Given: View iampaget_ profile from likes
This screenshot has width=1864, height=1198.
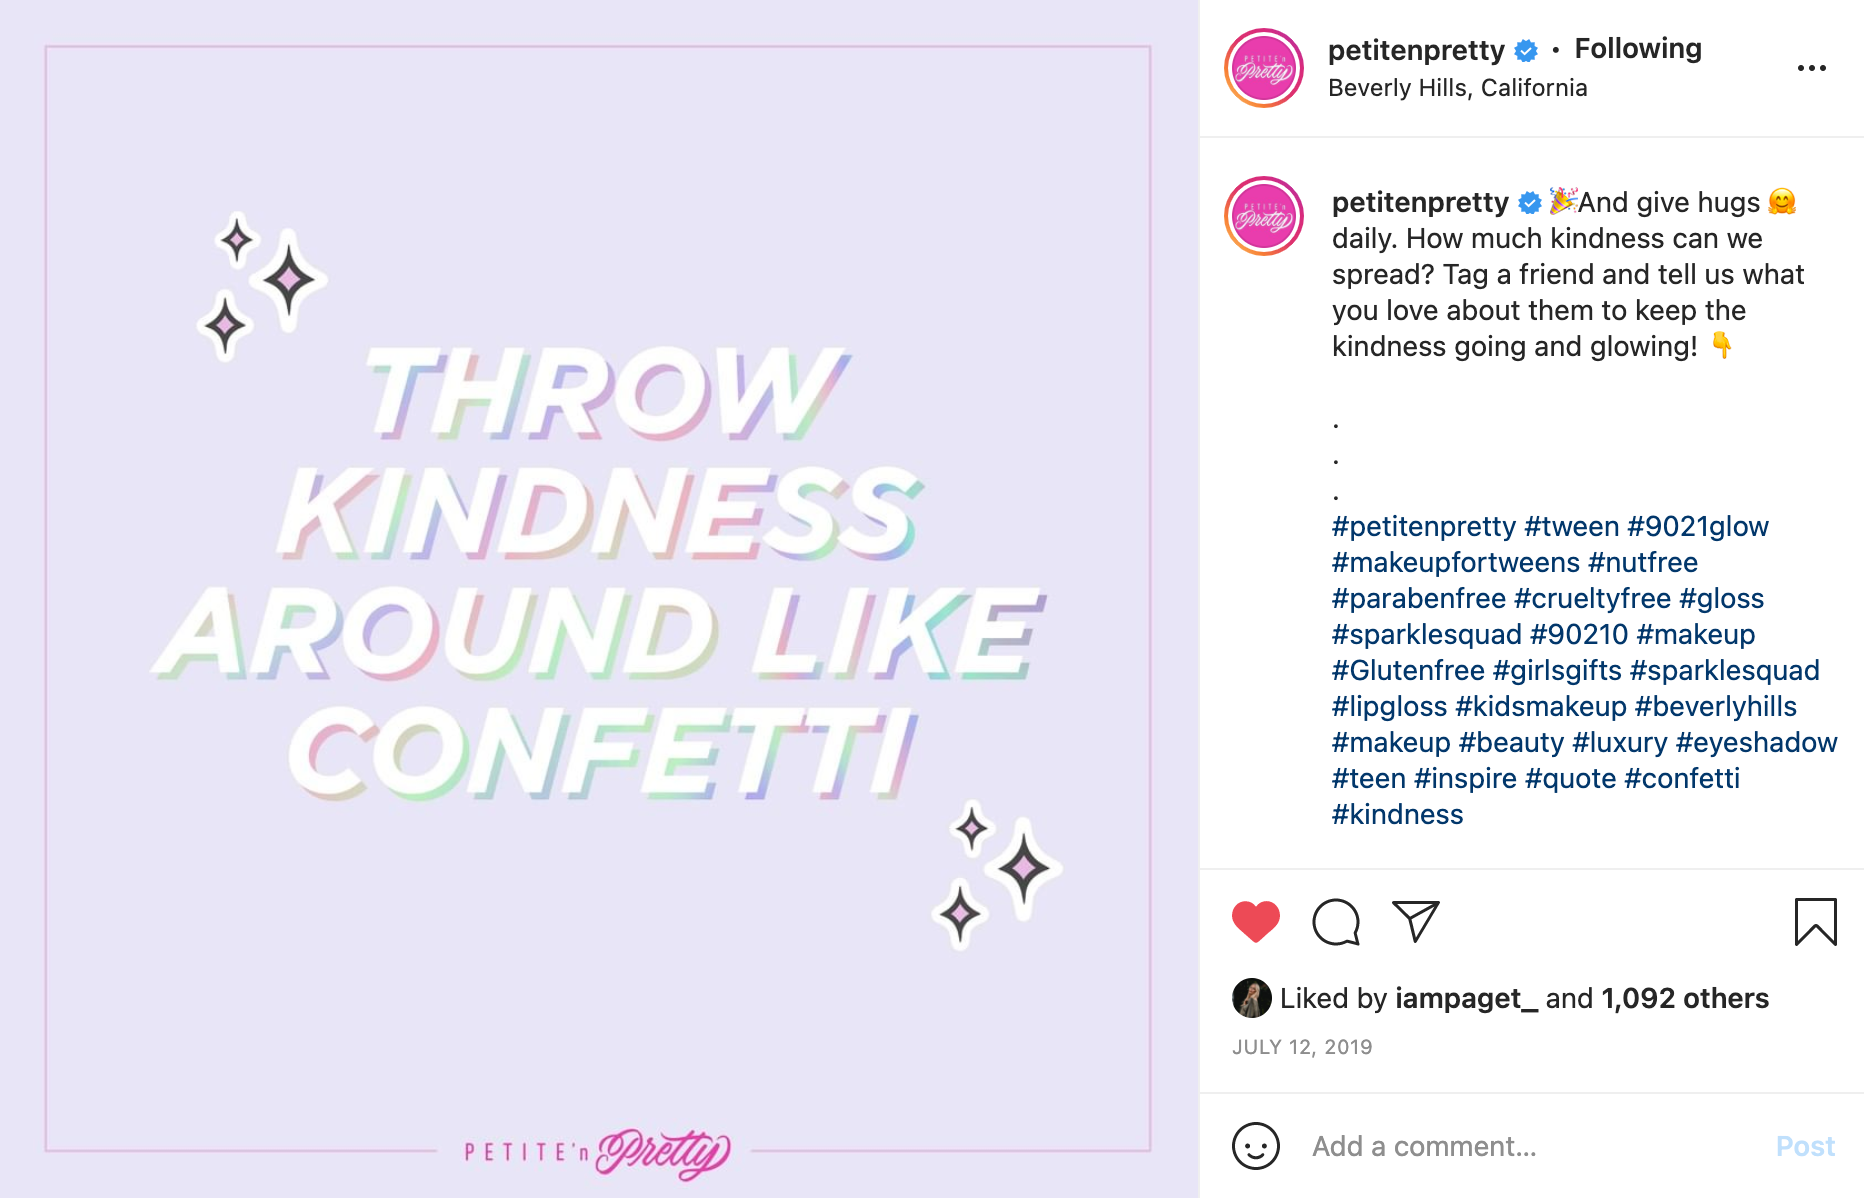Looking at the screenshot, I should [x=1466, y=998].
